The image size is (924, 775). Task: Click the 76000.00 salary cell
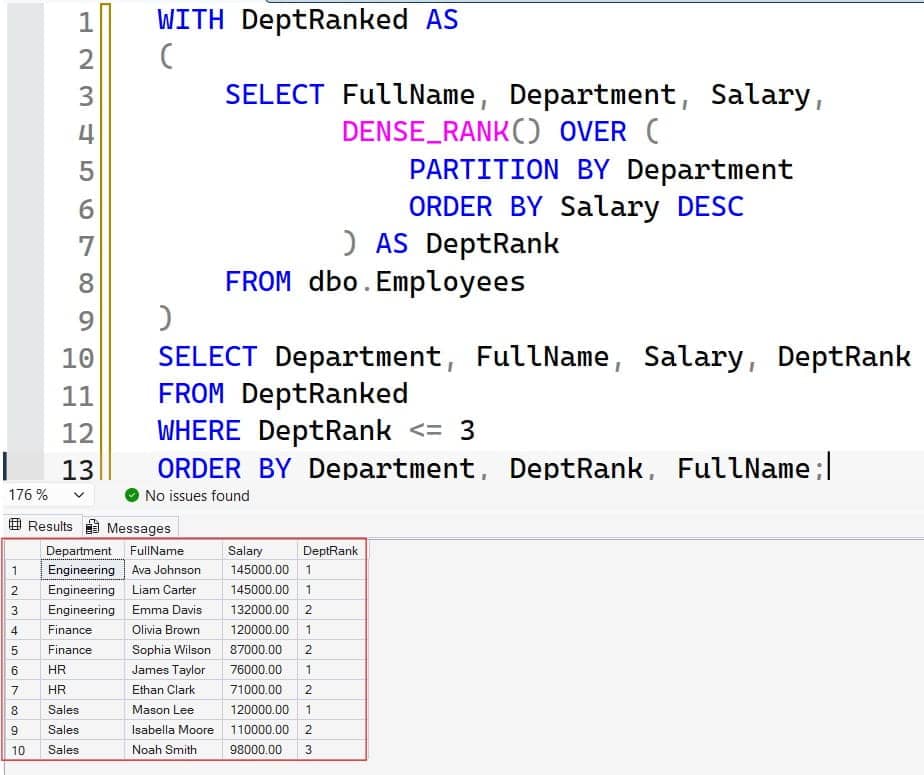[x=260, y=670]
